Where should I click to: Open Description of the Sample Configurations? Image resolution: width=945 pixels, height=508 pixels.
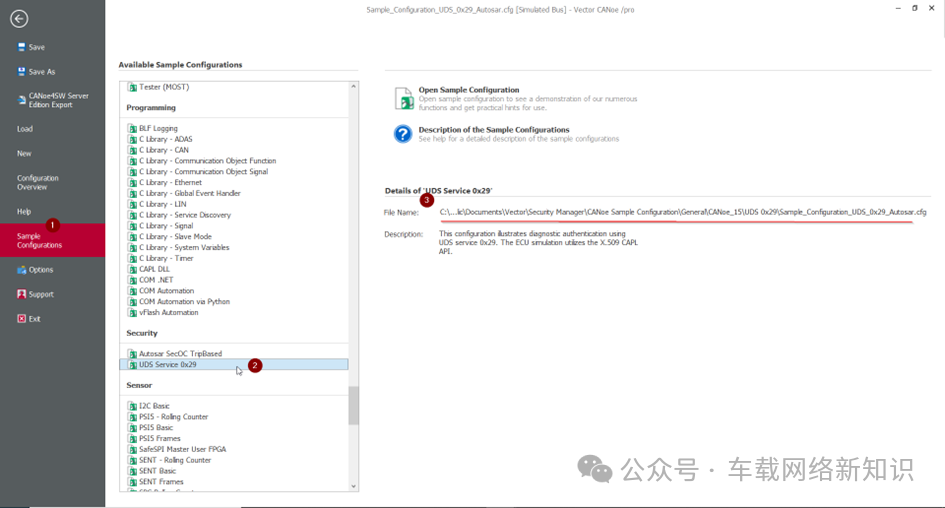point(494,130)
